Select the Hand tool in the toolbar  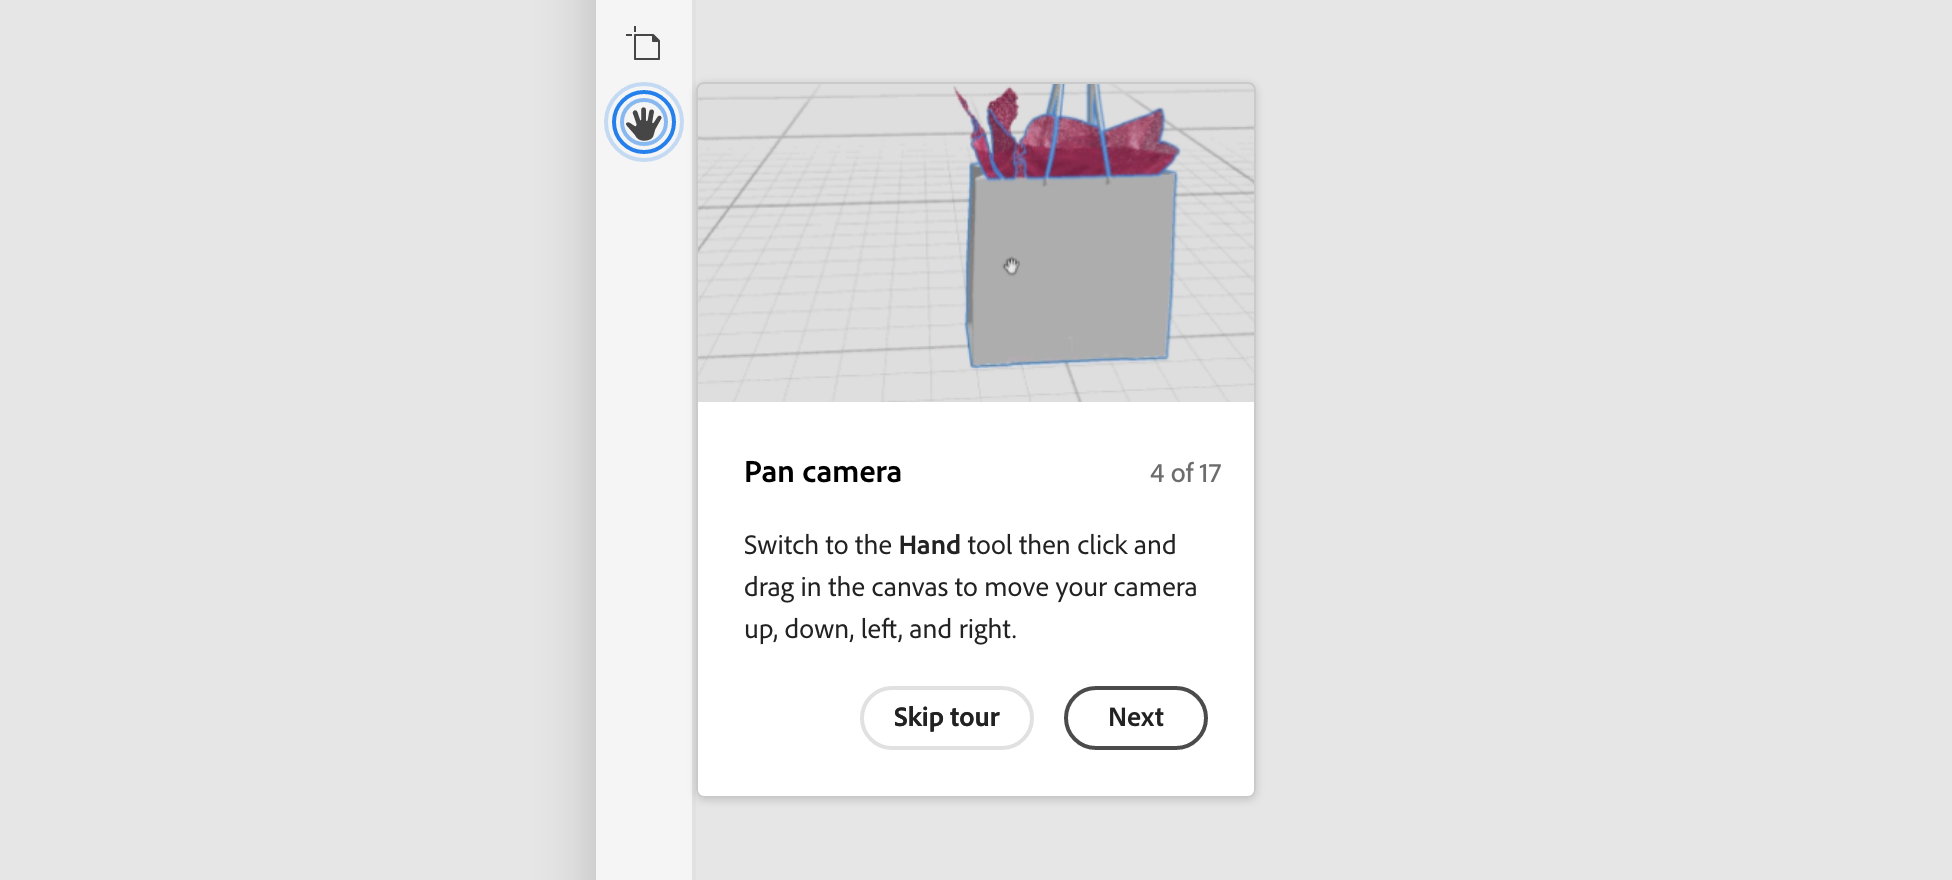[x=644, y=123]
